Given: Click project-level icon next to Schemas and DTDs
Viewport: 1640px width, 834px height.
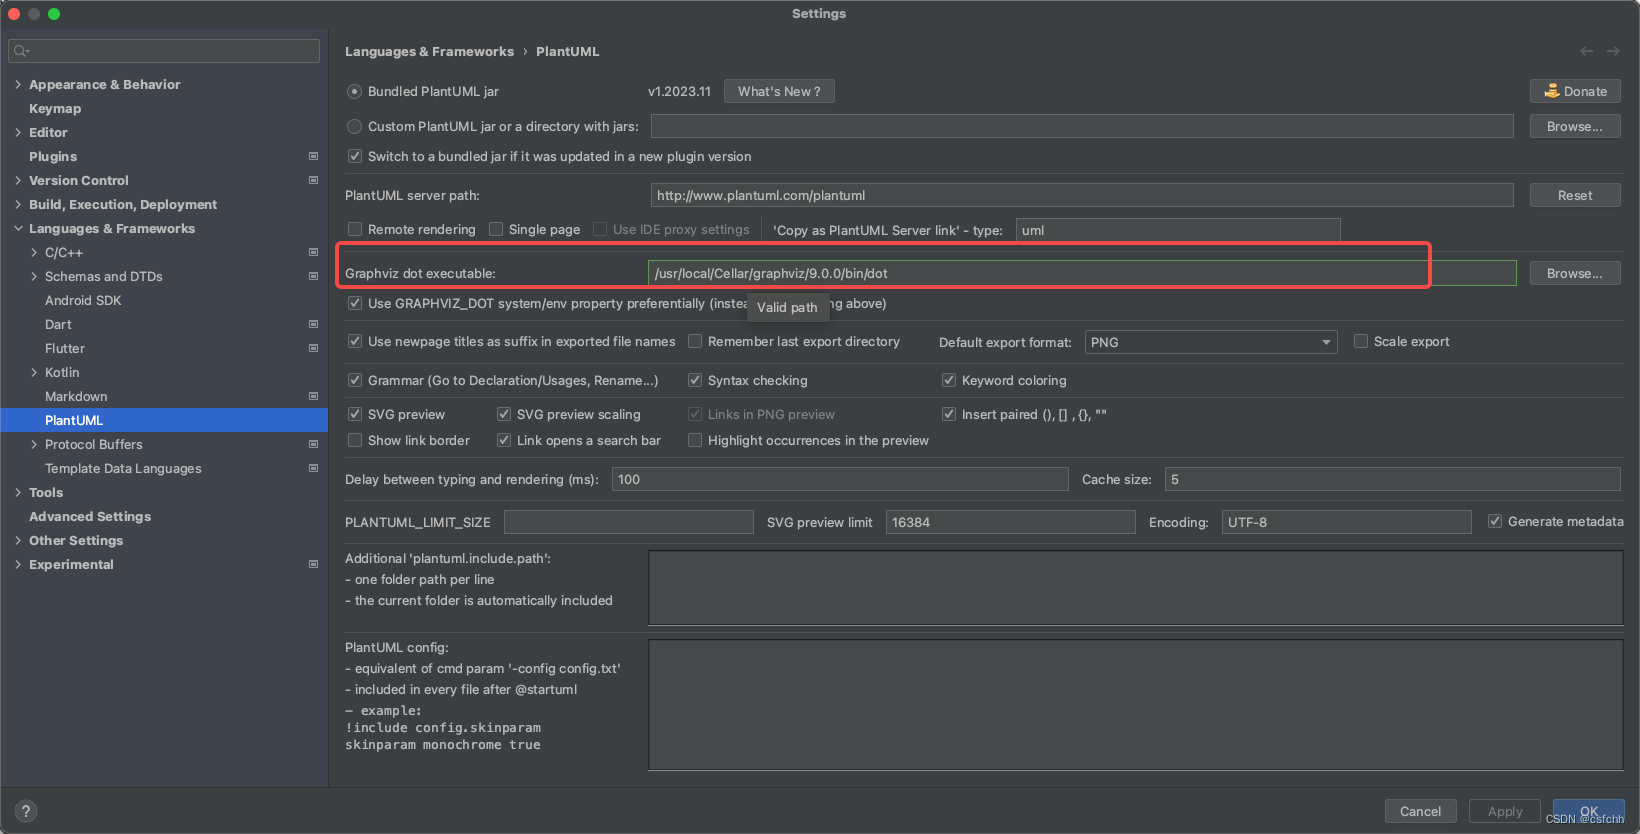Looking at the screenshot, I should pos(313,276).
